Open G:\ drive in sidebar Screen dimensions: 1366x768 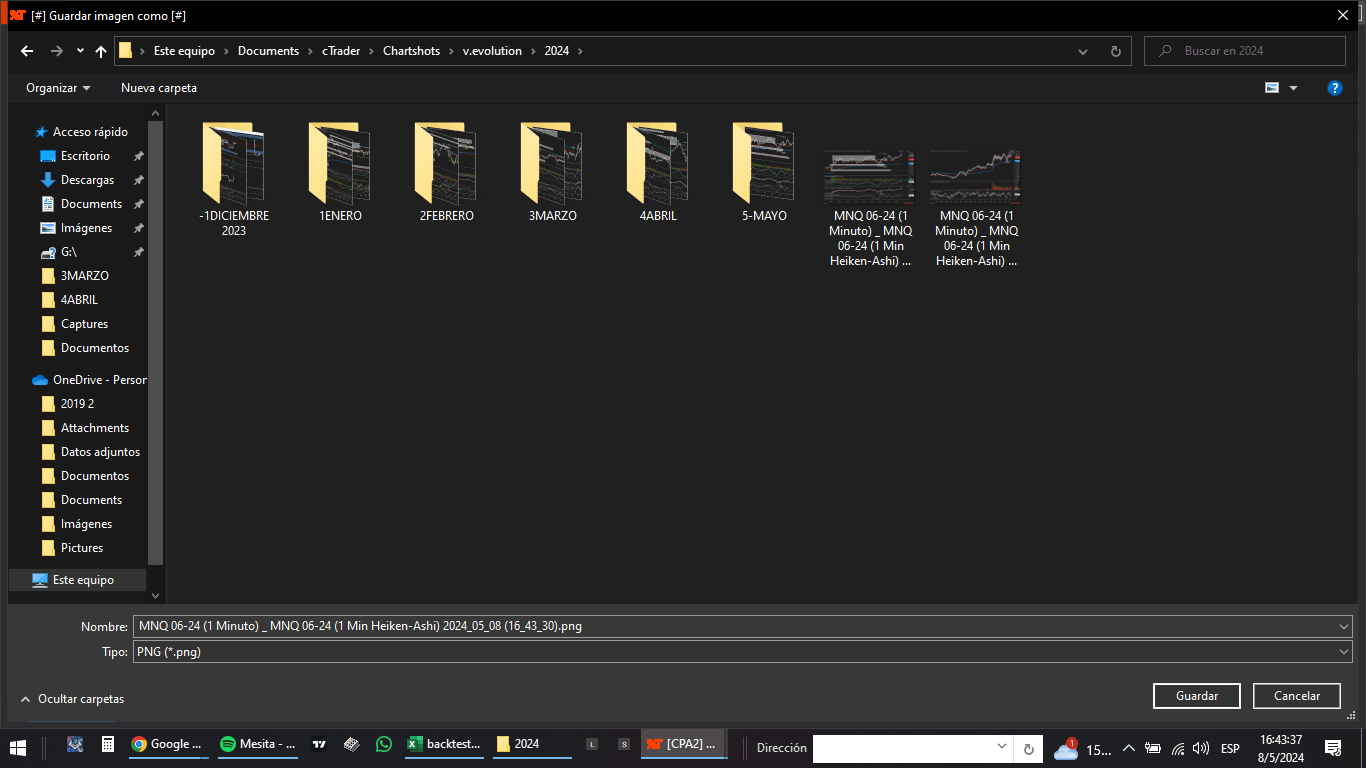coord(69,252)
